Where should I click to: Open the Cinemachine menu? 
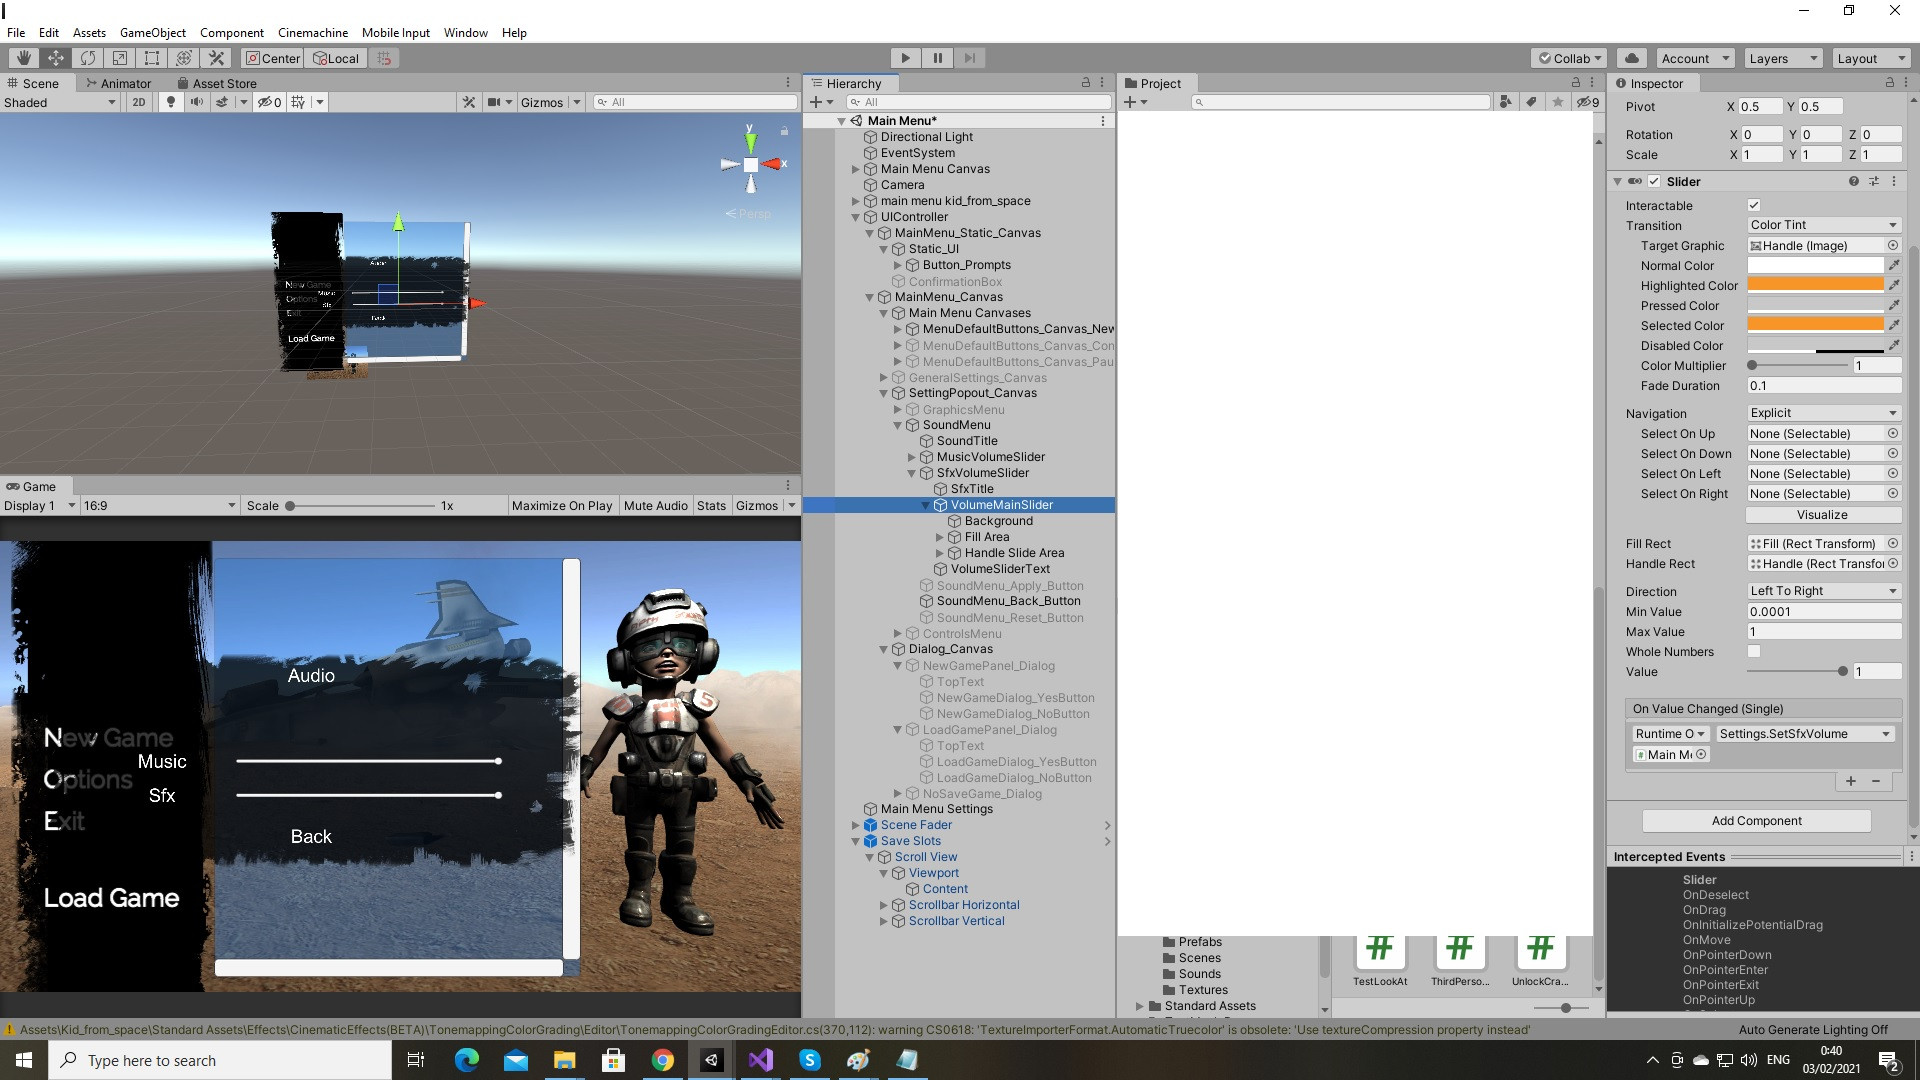click(313, 32)
